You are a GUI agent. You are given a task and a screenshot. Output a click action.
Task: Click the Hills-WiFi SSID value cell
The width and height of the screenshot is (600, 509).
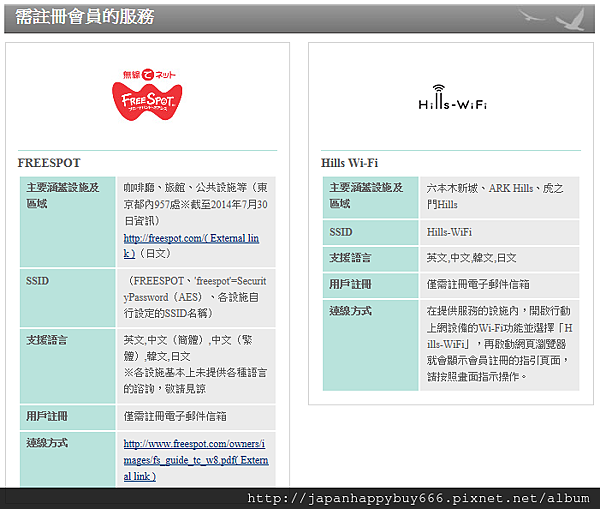point(499,232)
